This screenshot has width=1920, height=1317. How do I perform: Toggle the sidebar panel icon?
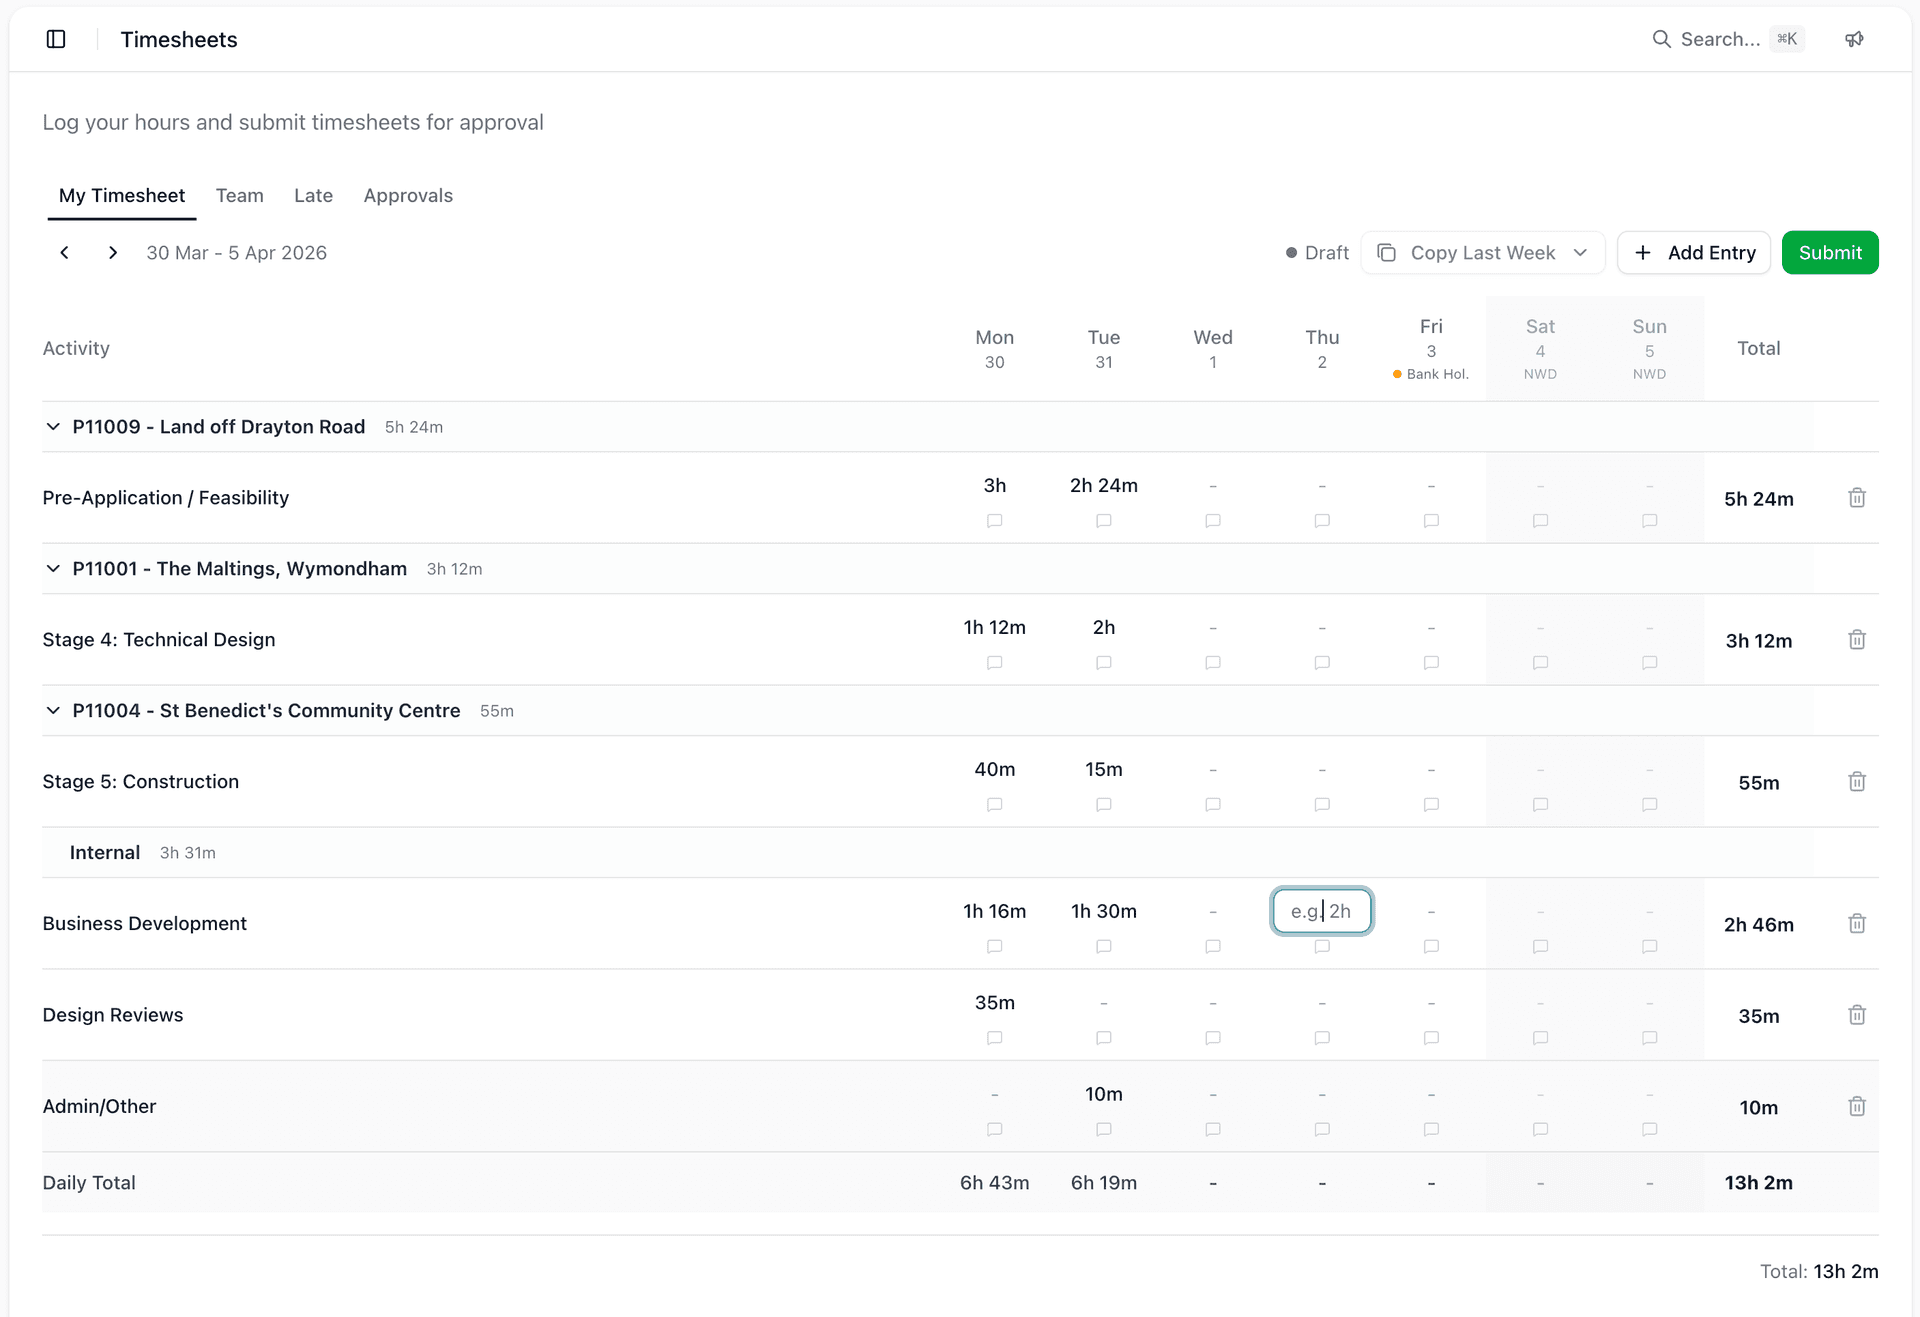tap(56, 39)
